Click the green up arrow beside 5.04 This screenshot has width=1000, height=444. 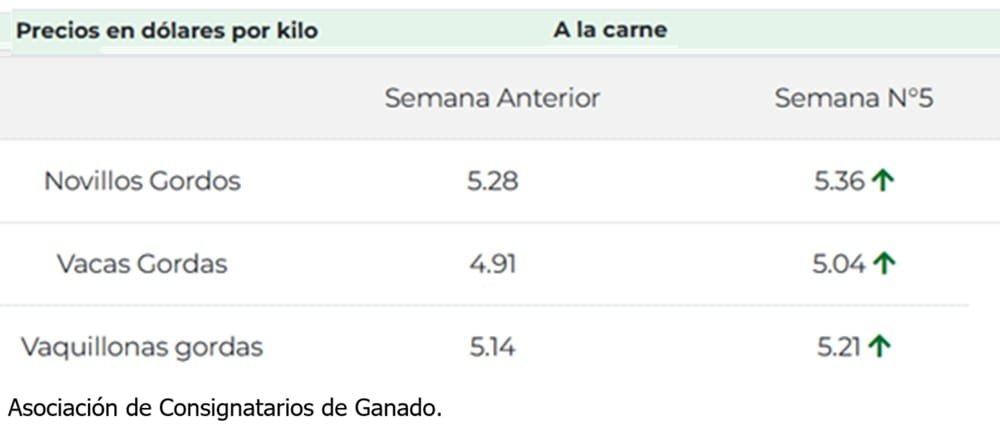coord(883,263)
